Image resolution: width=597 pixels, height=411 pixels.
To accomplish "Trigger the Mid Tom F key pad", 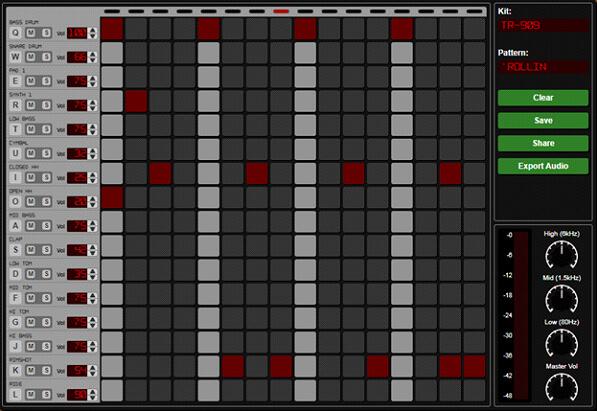I will [x=15, y=297].
